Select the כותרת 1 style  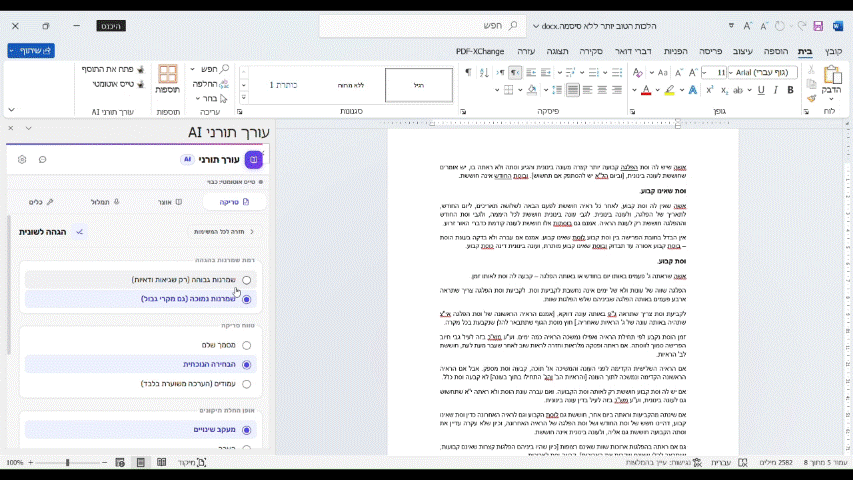pyautogui.click(x=283, y=85)
